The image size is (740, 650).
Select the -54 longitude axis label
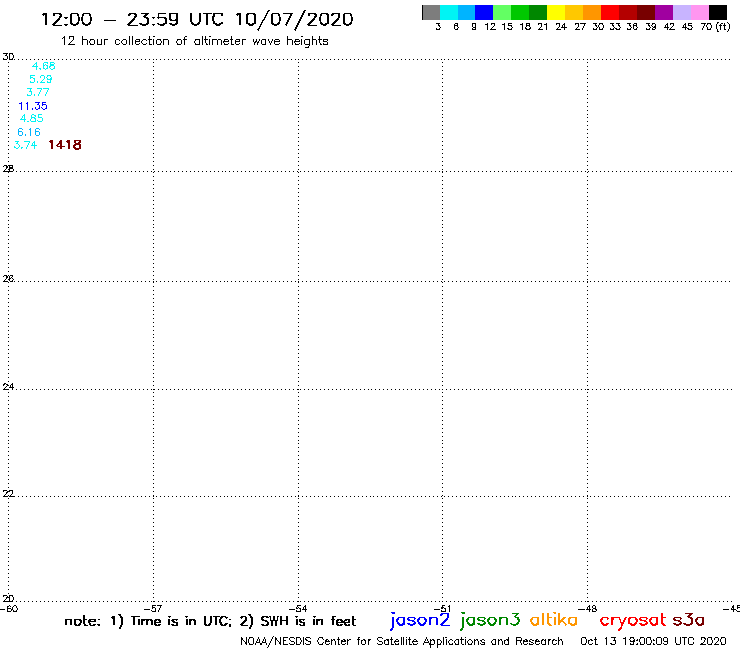(298, 609)
